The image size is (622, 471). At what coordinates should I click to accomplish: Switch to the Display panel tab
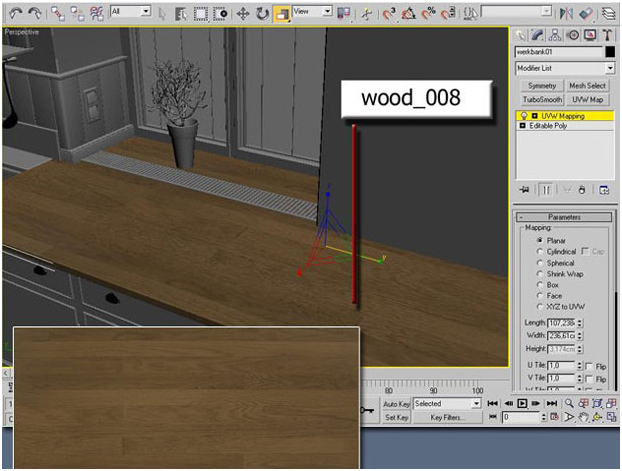click(x=590, y=35)
